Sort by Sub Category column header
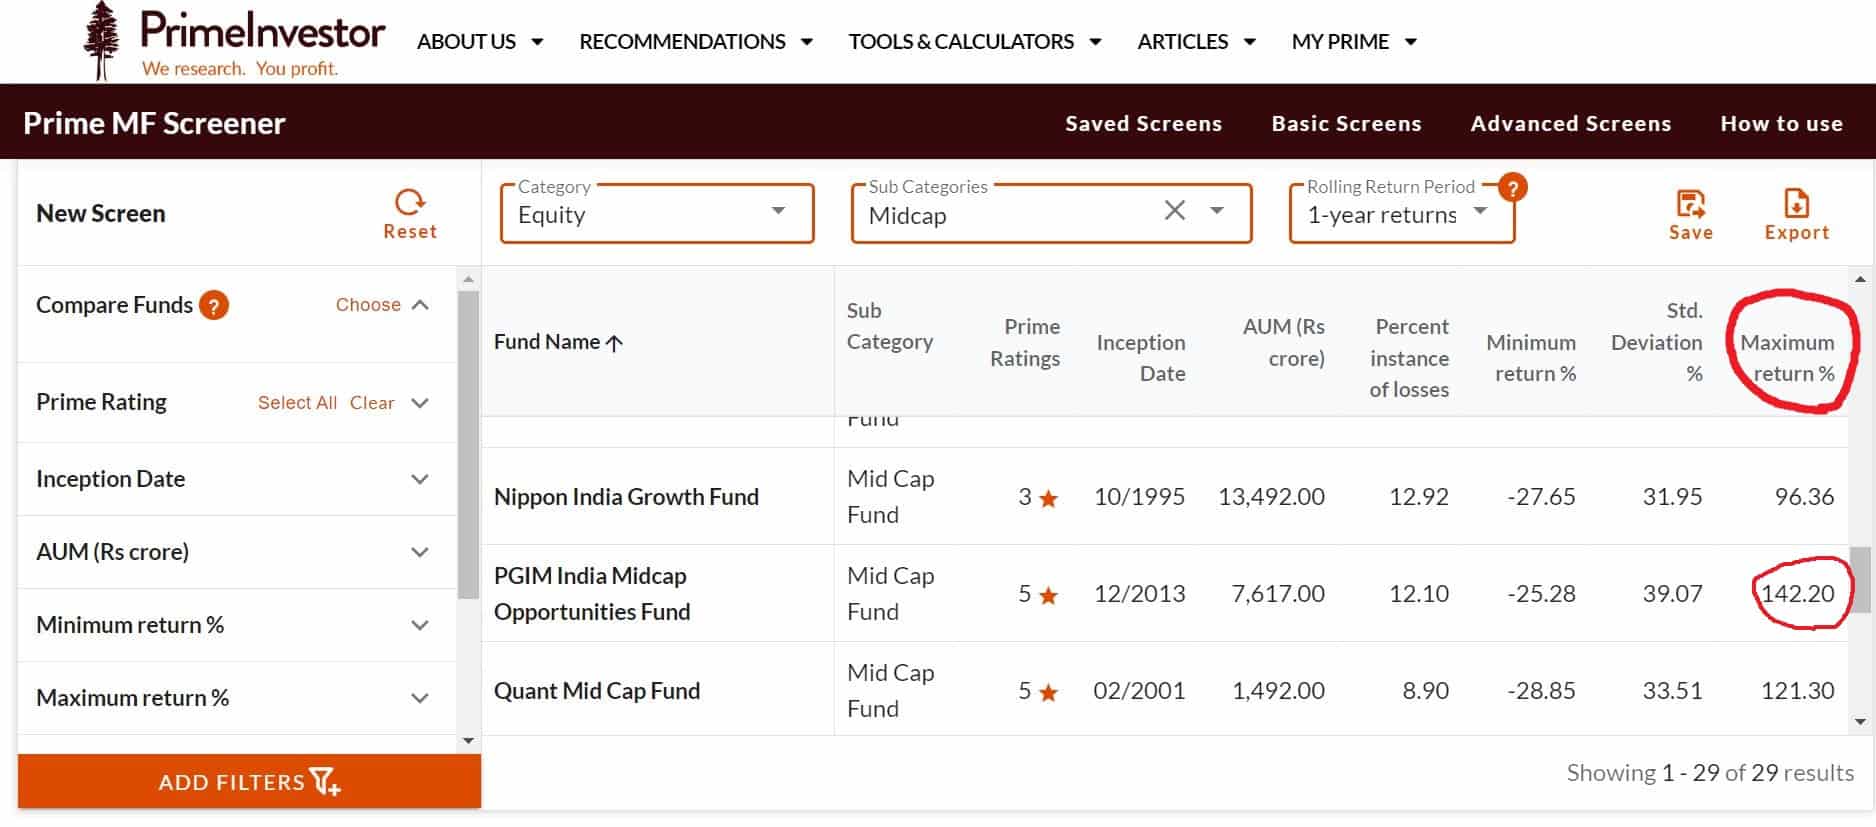The height and width of the screenshot is (827, 1876). tap(890, 326)
